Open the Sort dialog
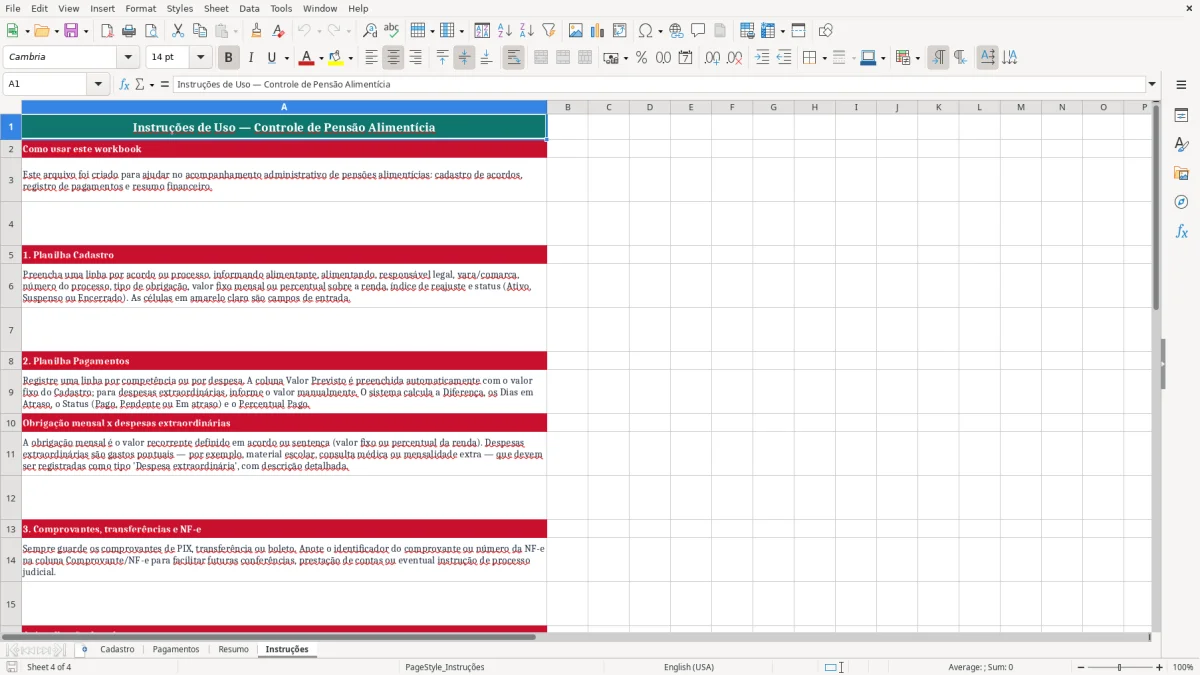Screen dimensions: 1200x675 [x=482, y=31]
